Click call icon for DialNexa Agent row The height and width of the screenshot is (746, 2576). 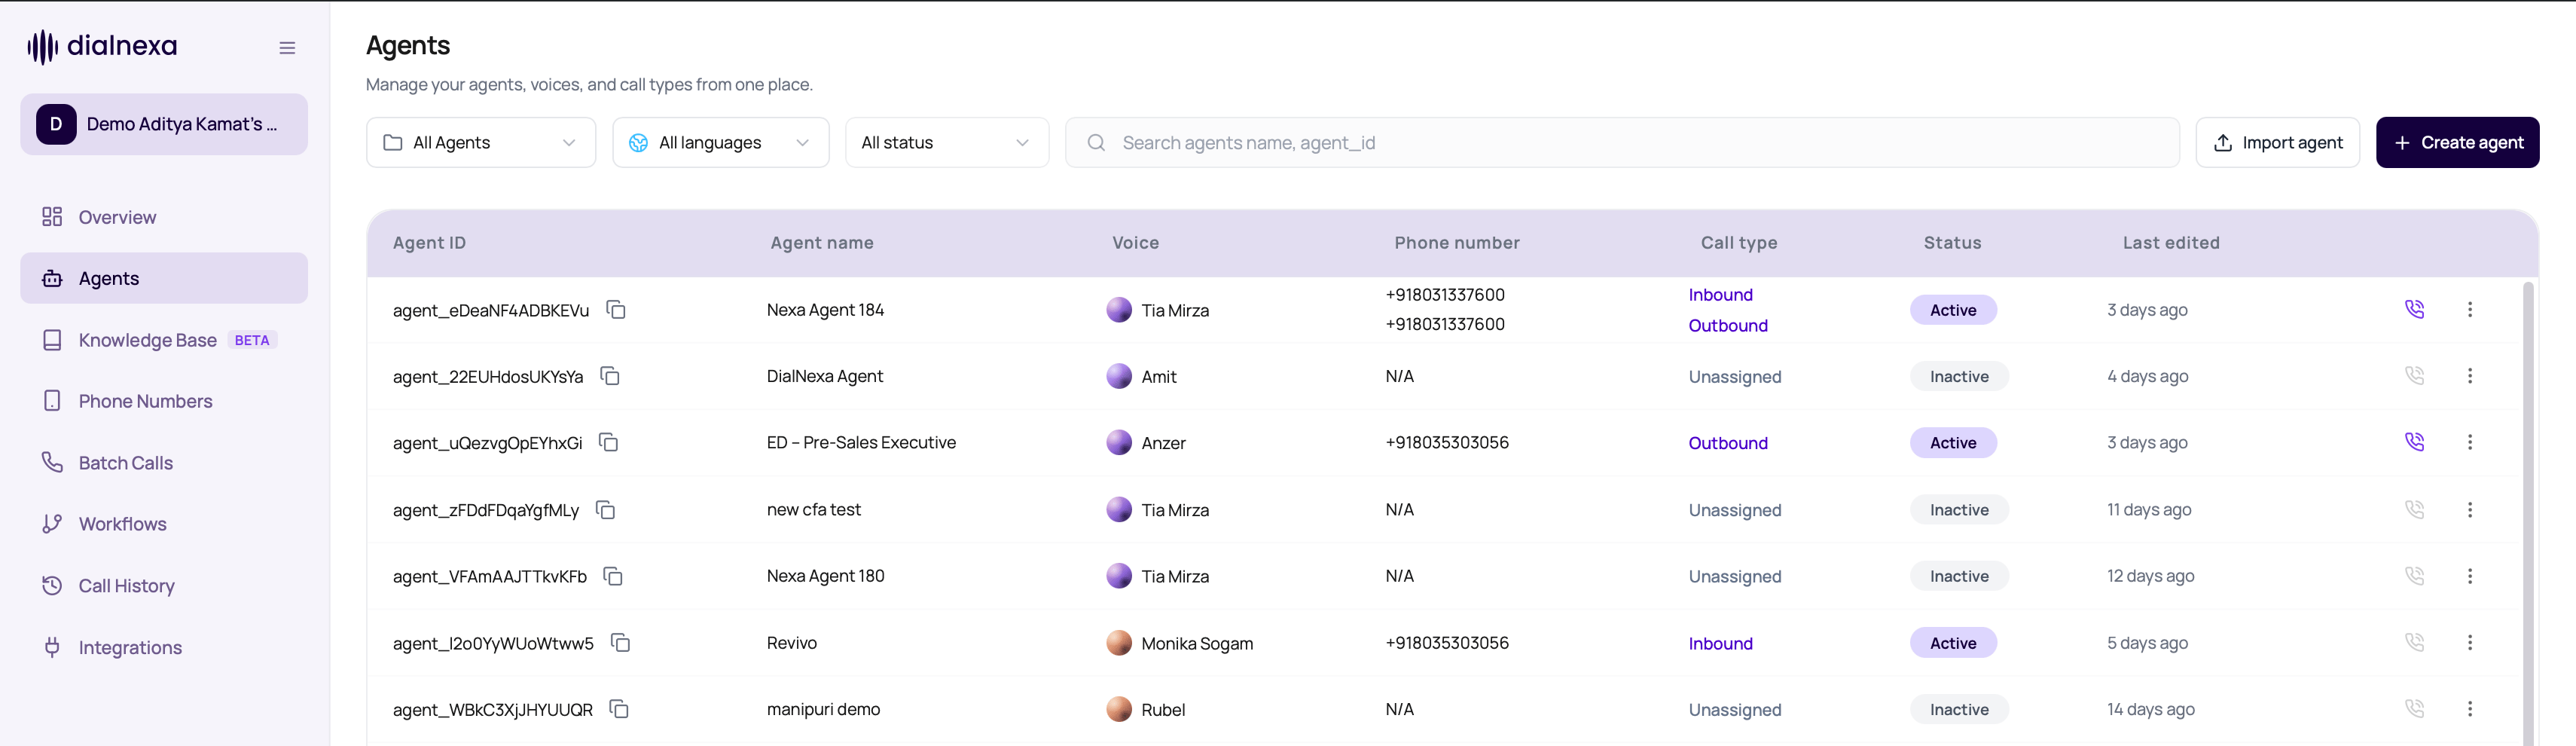coord(2414,376)
